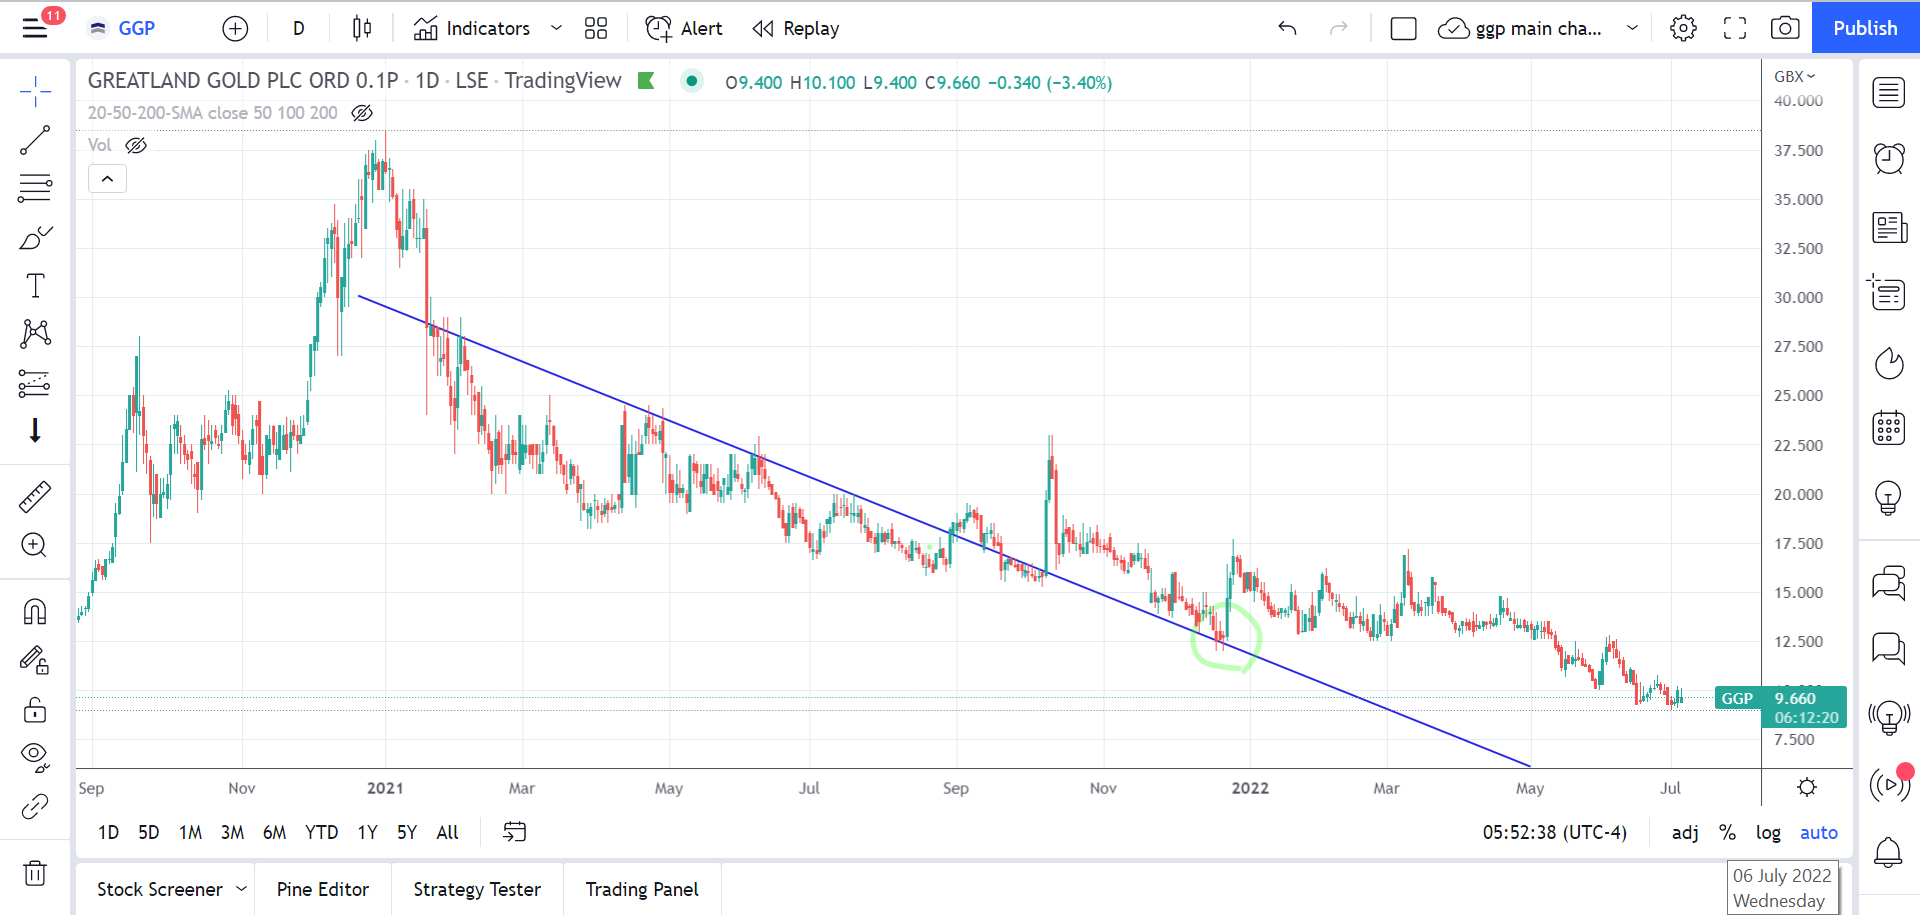Open the prediction and measurement tools
1920x915 pixels.
pos(35,383)
